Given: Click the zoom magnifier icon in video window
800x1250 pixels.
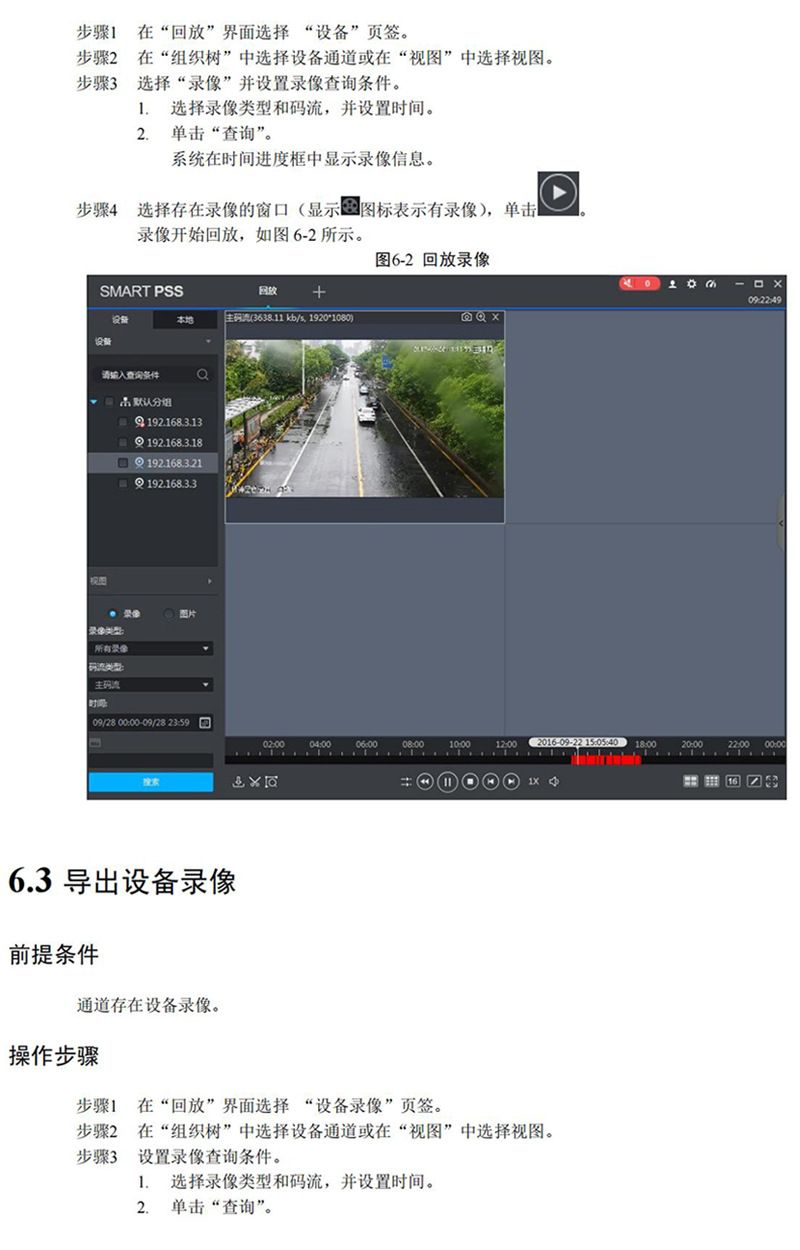Looking at the screenshot, I should pyautogui.click(x=481, y=317).
